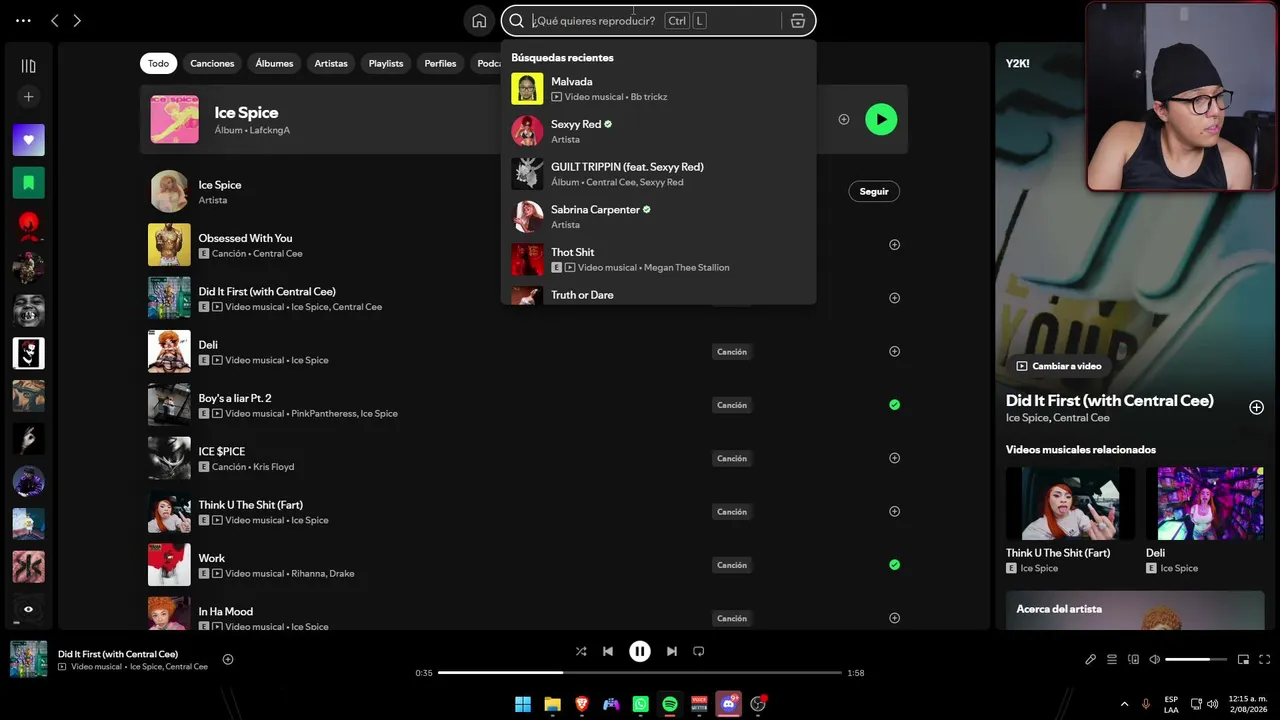Open Y2K! header in right panel
Screen dimensions: 1280x720
[1018, 63]
